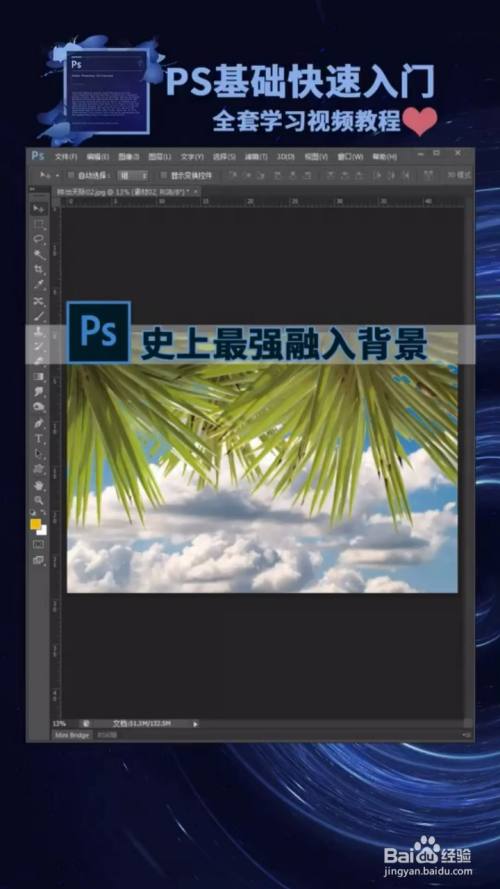This screenshot has height=889, width=500.
Task: Select the Brush tool
Action: coord(39,316)
